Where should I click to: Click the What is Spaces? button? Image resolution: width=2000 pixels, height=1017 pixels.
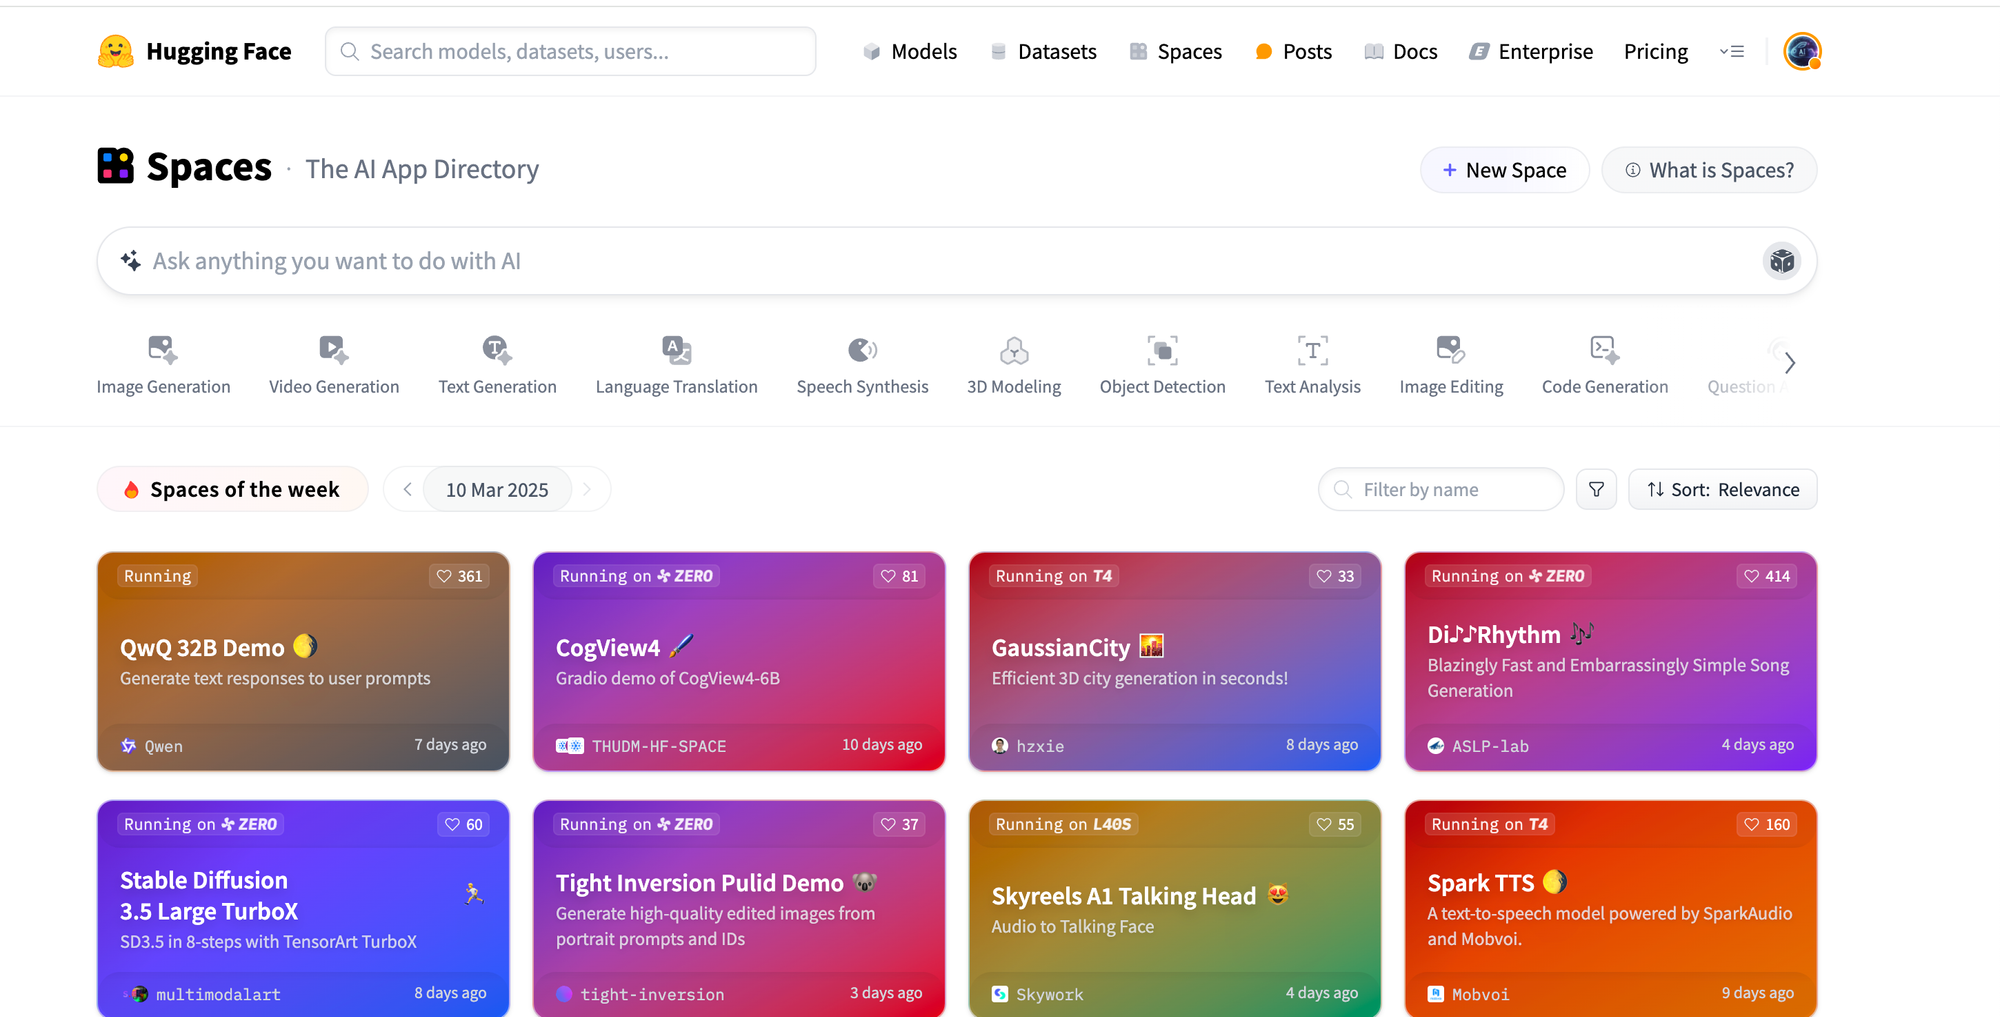coord(1709,170)
